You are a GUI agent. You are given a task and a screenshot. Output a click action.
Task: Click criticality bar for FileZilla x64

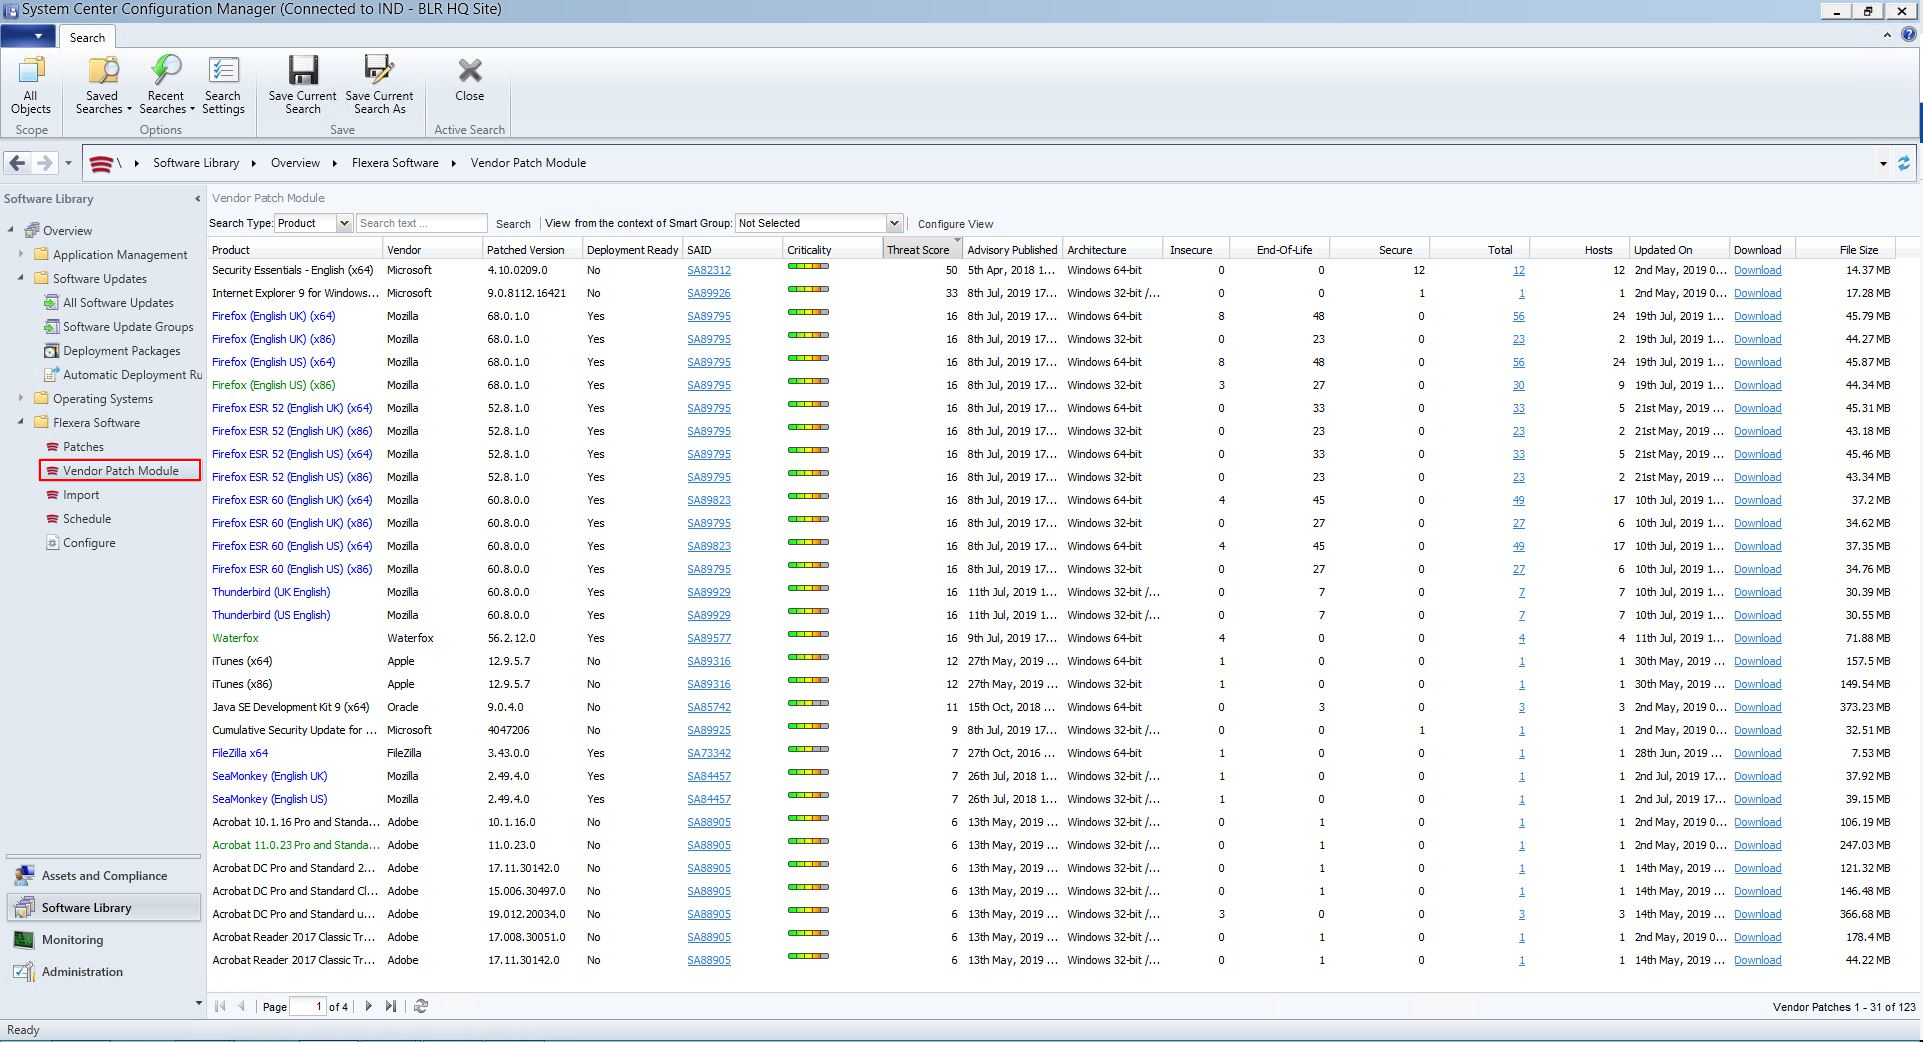point(808,750)
